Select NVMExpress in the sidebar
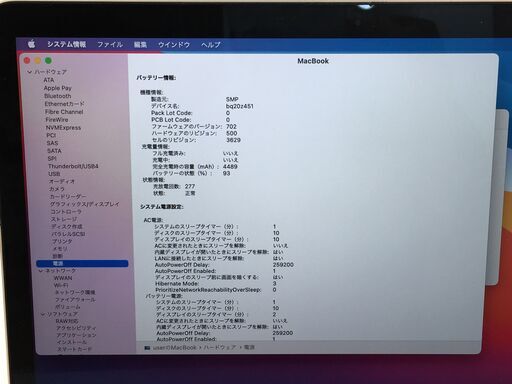 (x=63, y=128)
